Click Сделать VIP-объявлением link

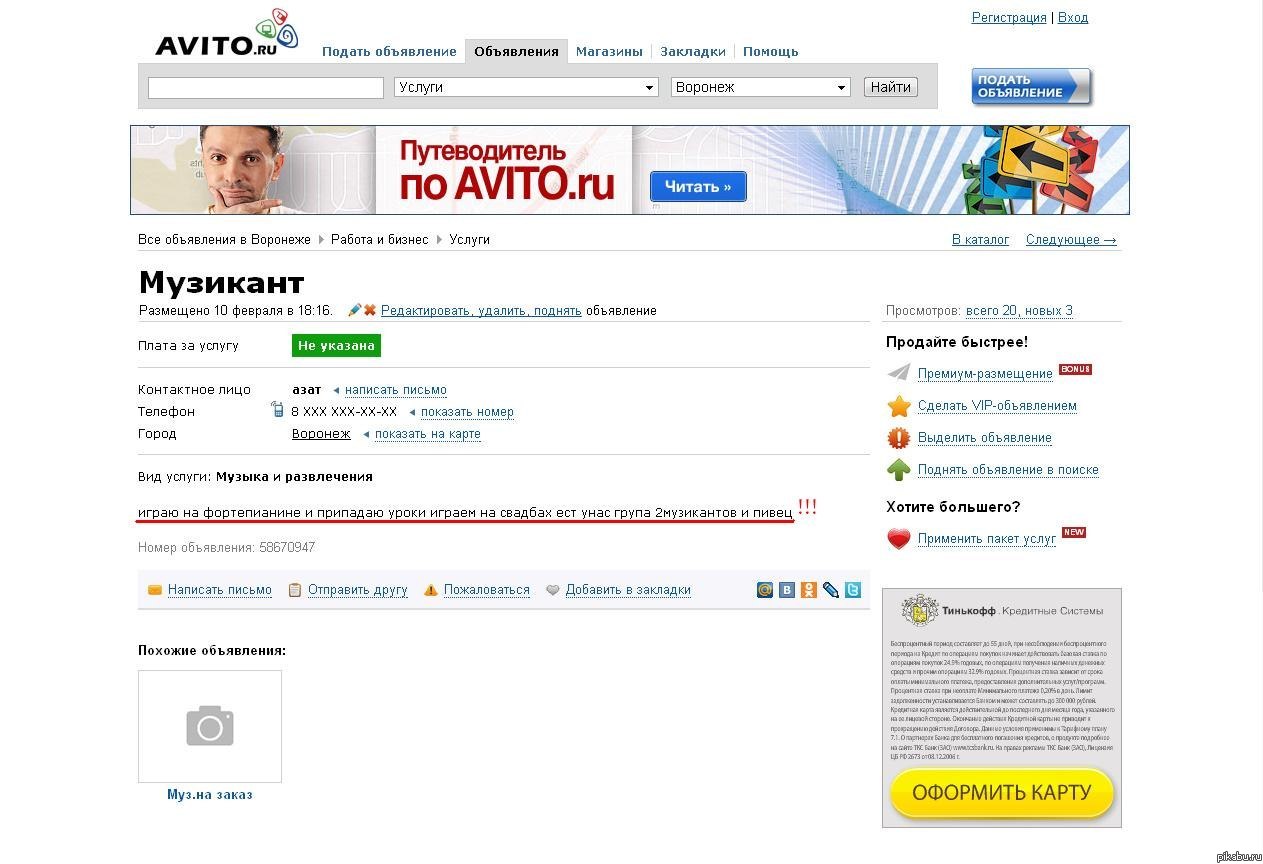pyautogui.click(x=997, y=406)
